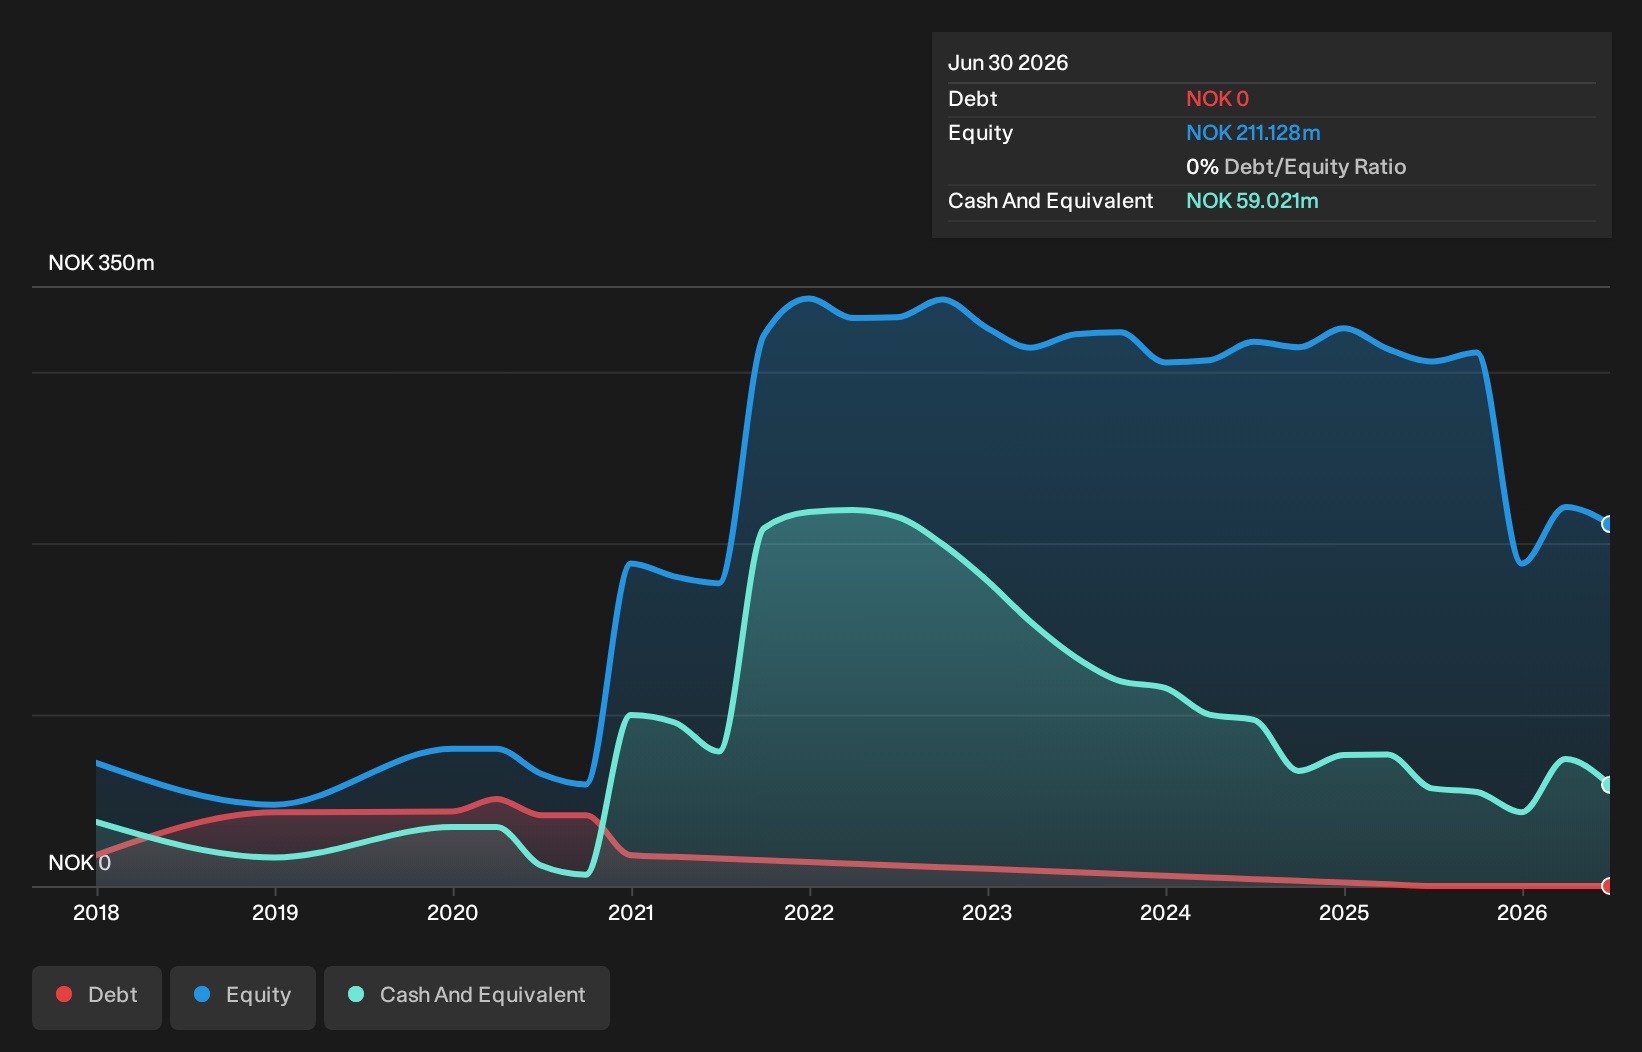
Task: Click the teal Cash endpoint marker on chart
Action: tap(1607, 785)
